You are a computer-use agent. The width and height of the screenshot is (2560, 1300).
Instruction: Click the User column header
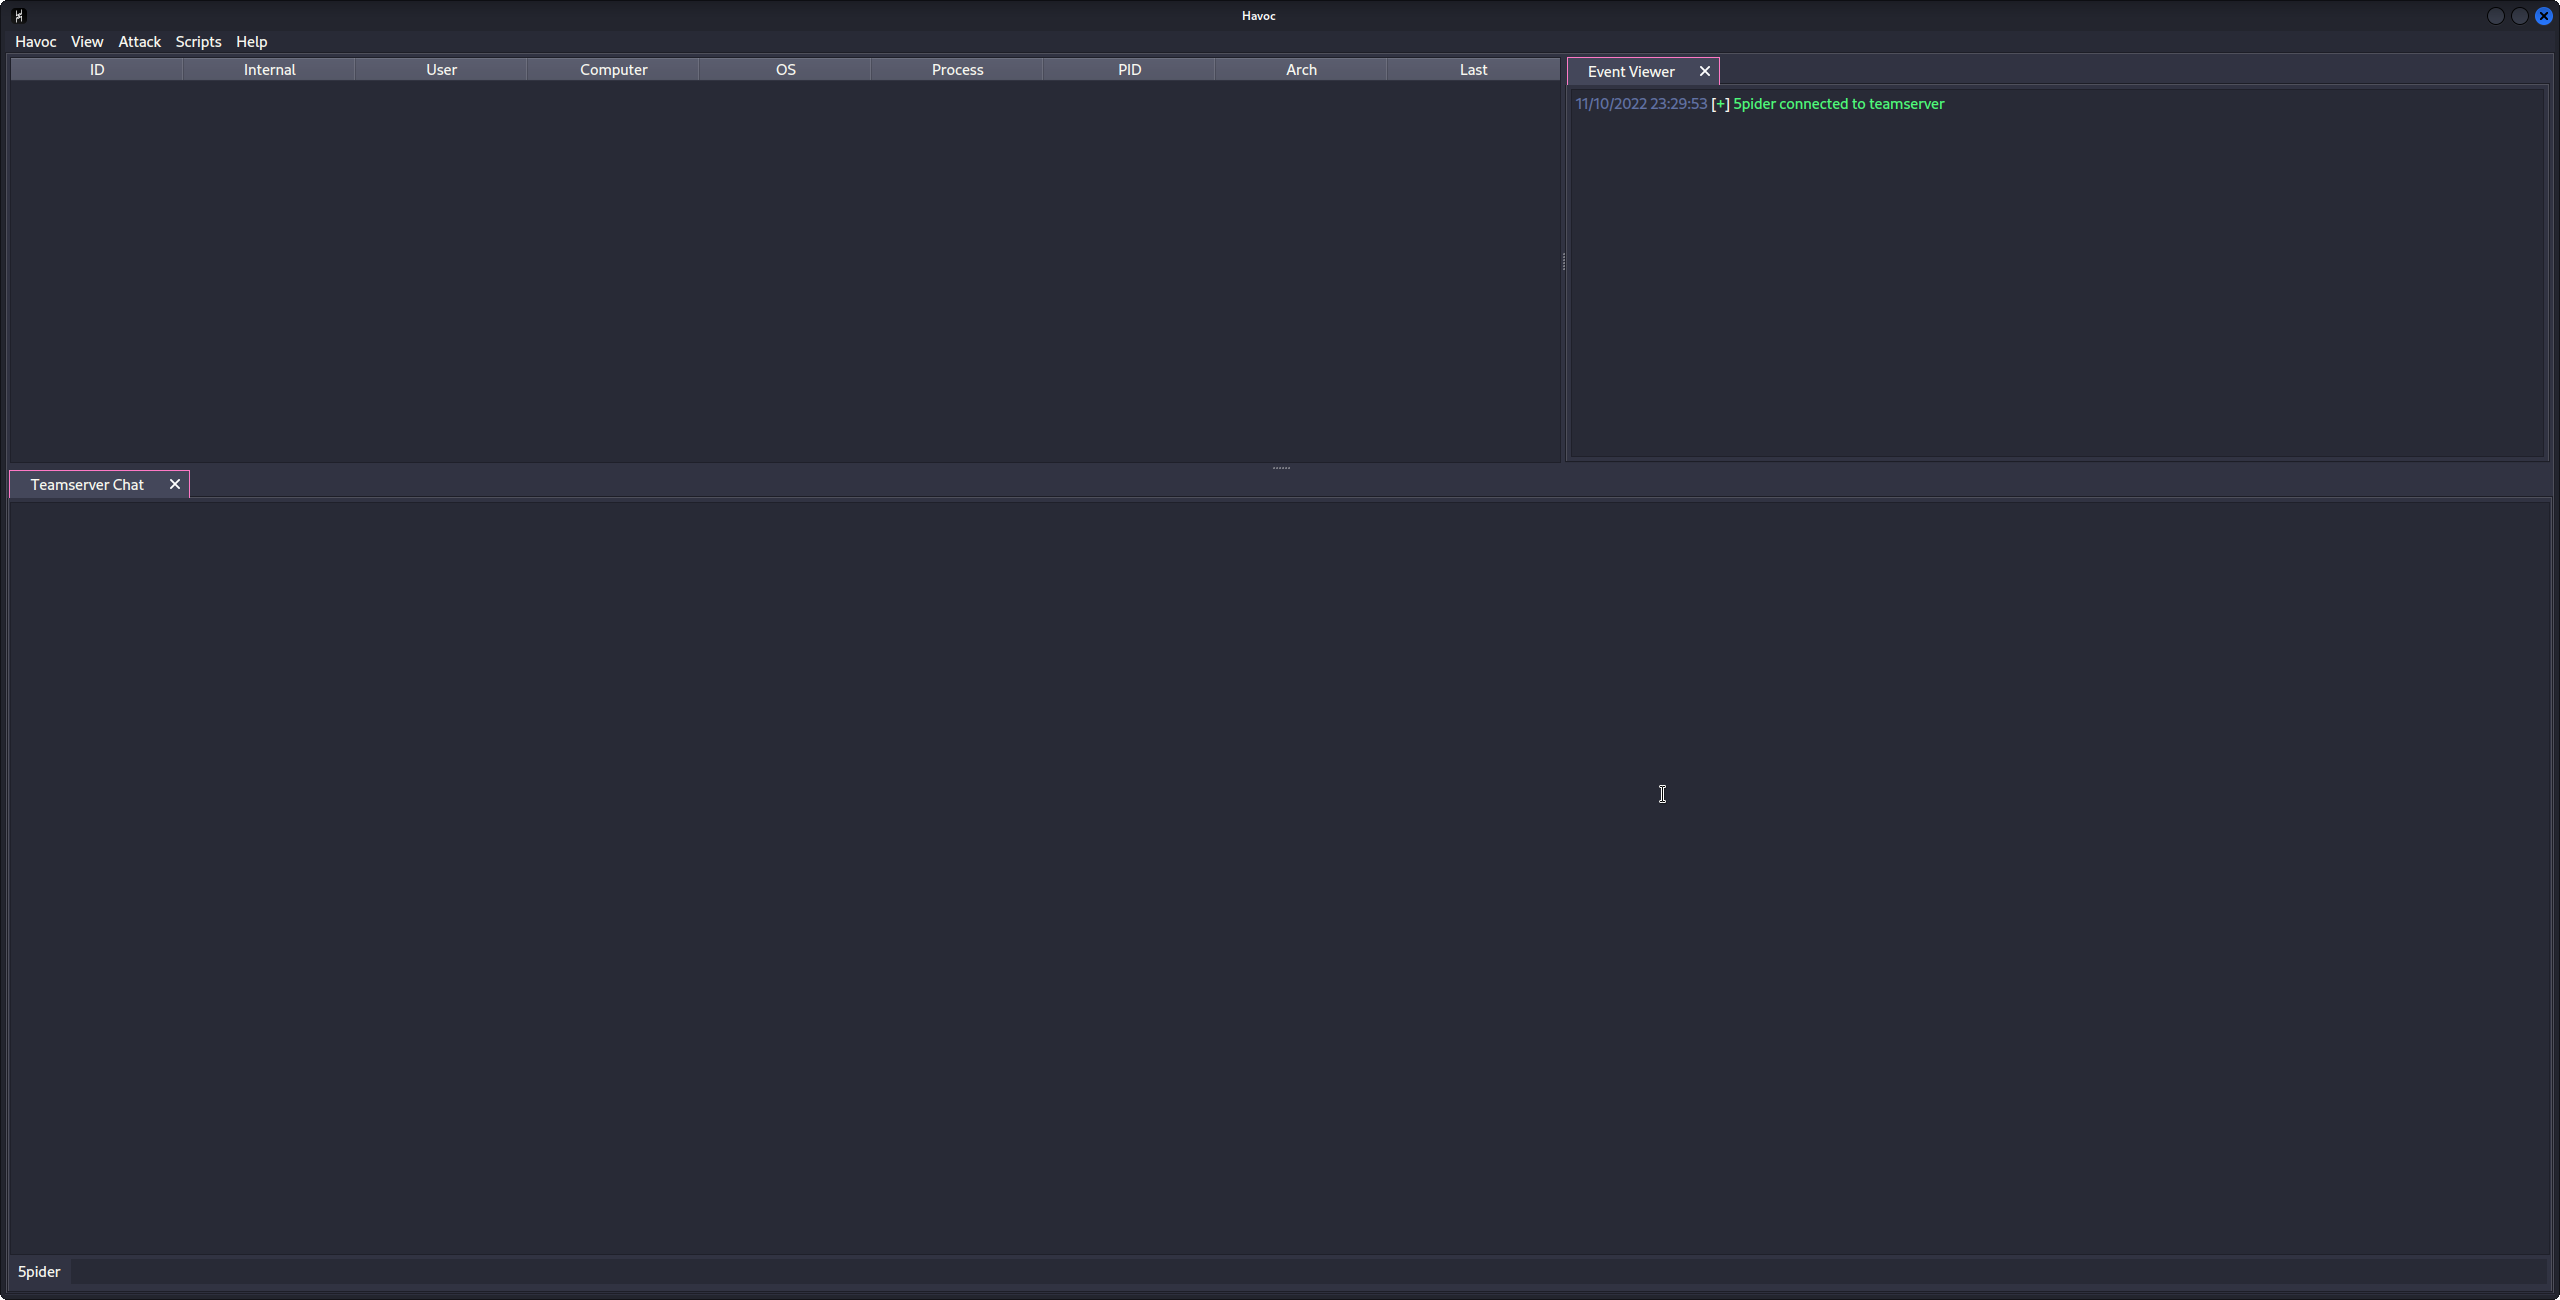click(x=441, y=69)
